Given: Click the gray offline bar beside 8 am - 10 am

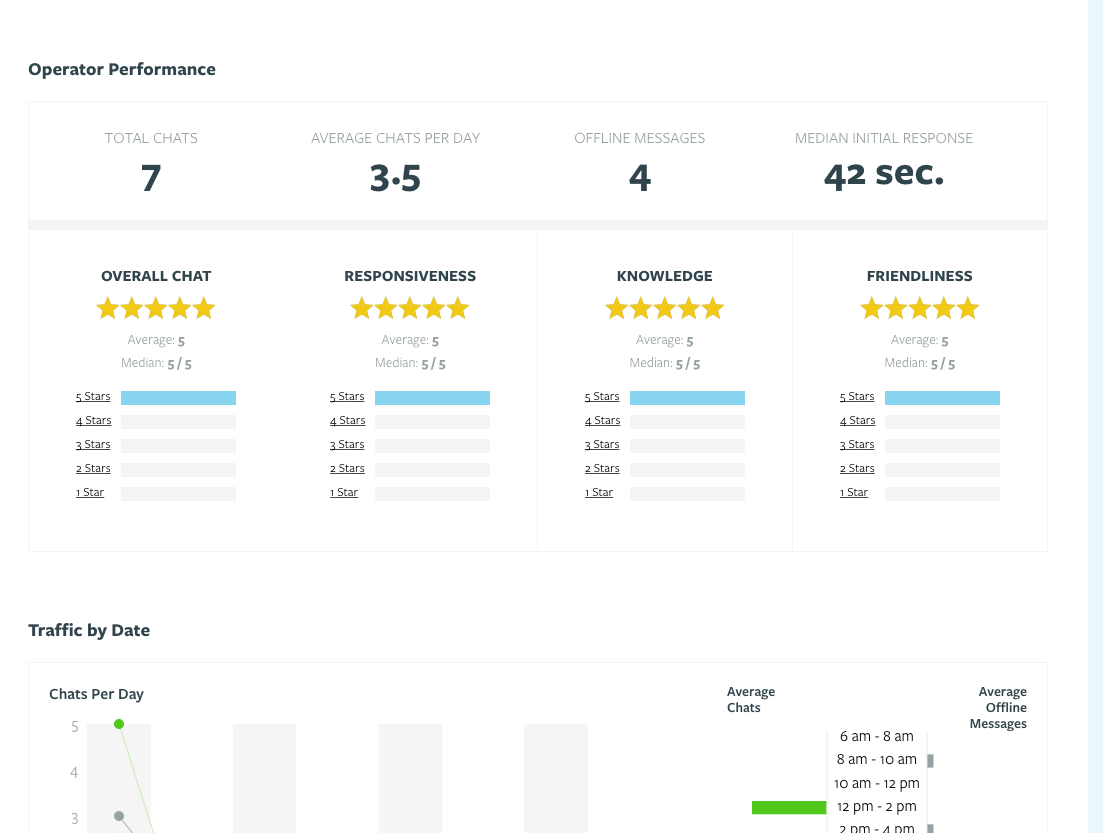Looking at the screenshot, I should pyautogui.click(x=931, y=761).
